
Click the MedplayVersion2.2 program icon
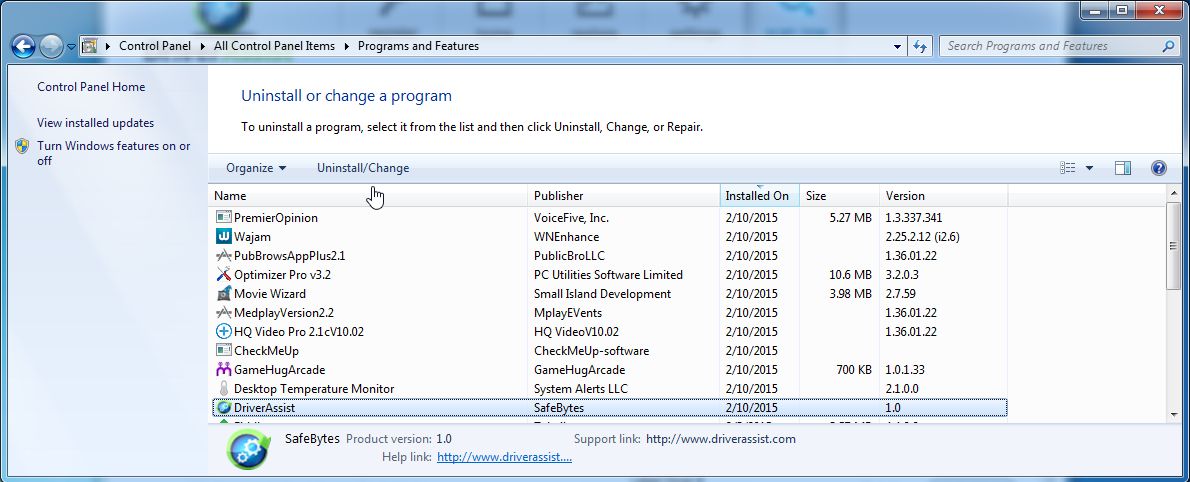click(223, 312)
